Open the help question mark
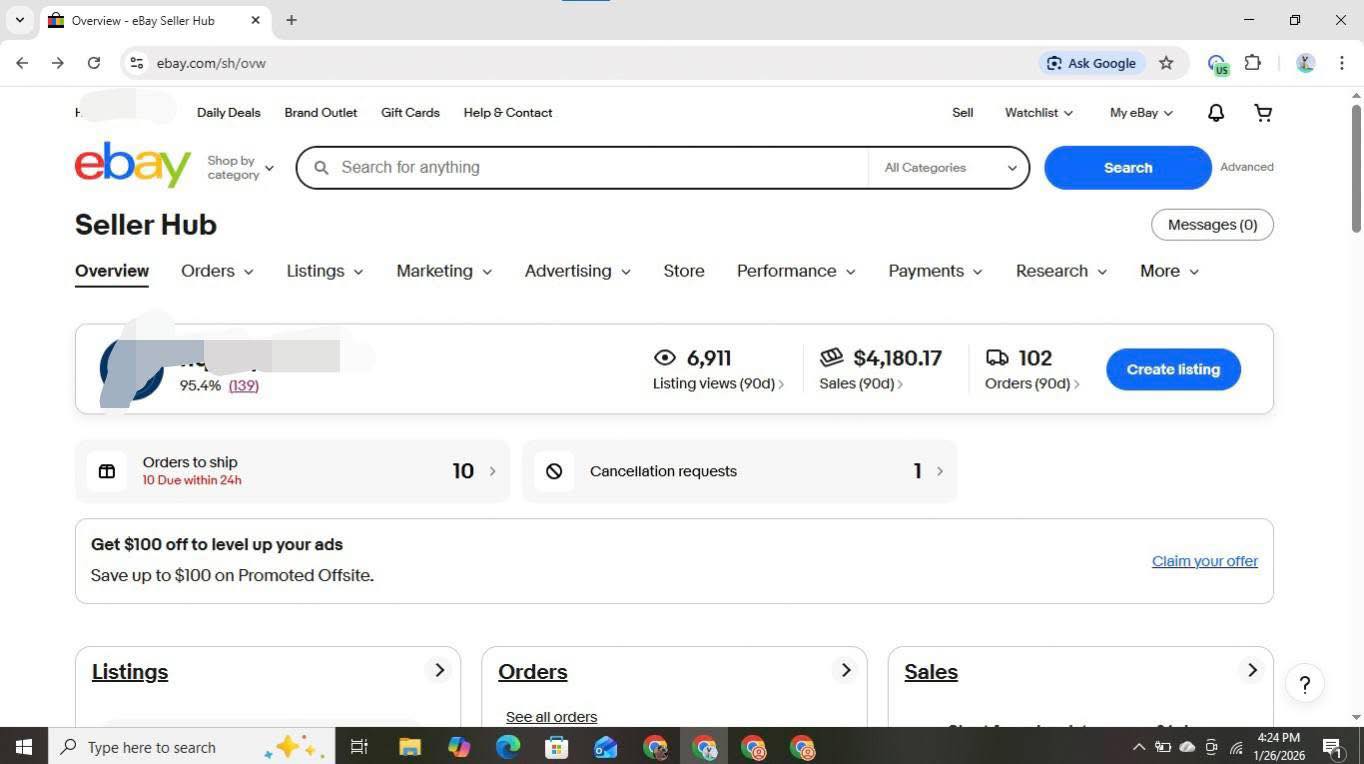This screenshot has height=764, width=1364. (x=1304, y=685)
